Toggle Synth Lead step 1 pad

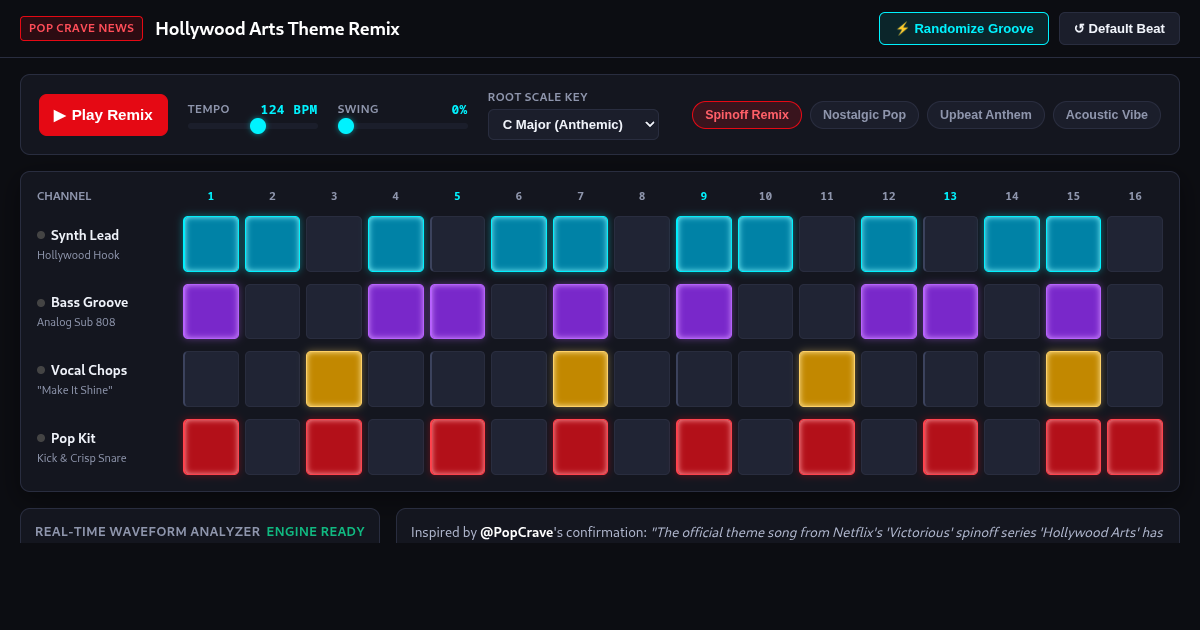point(211,244)
